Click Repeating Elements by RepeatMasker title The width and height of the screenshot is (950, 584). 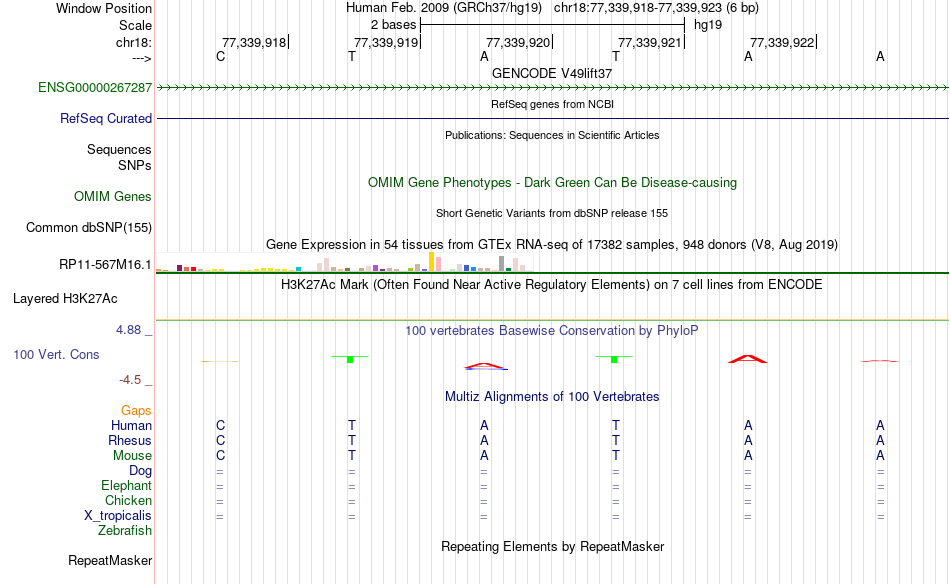[x=552, y=546]
